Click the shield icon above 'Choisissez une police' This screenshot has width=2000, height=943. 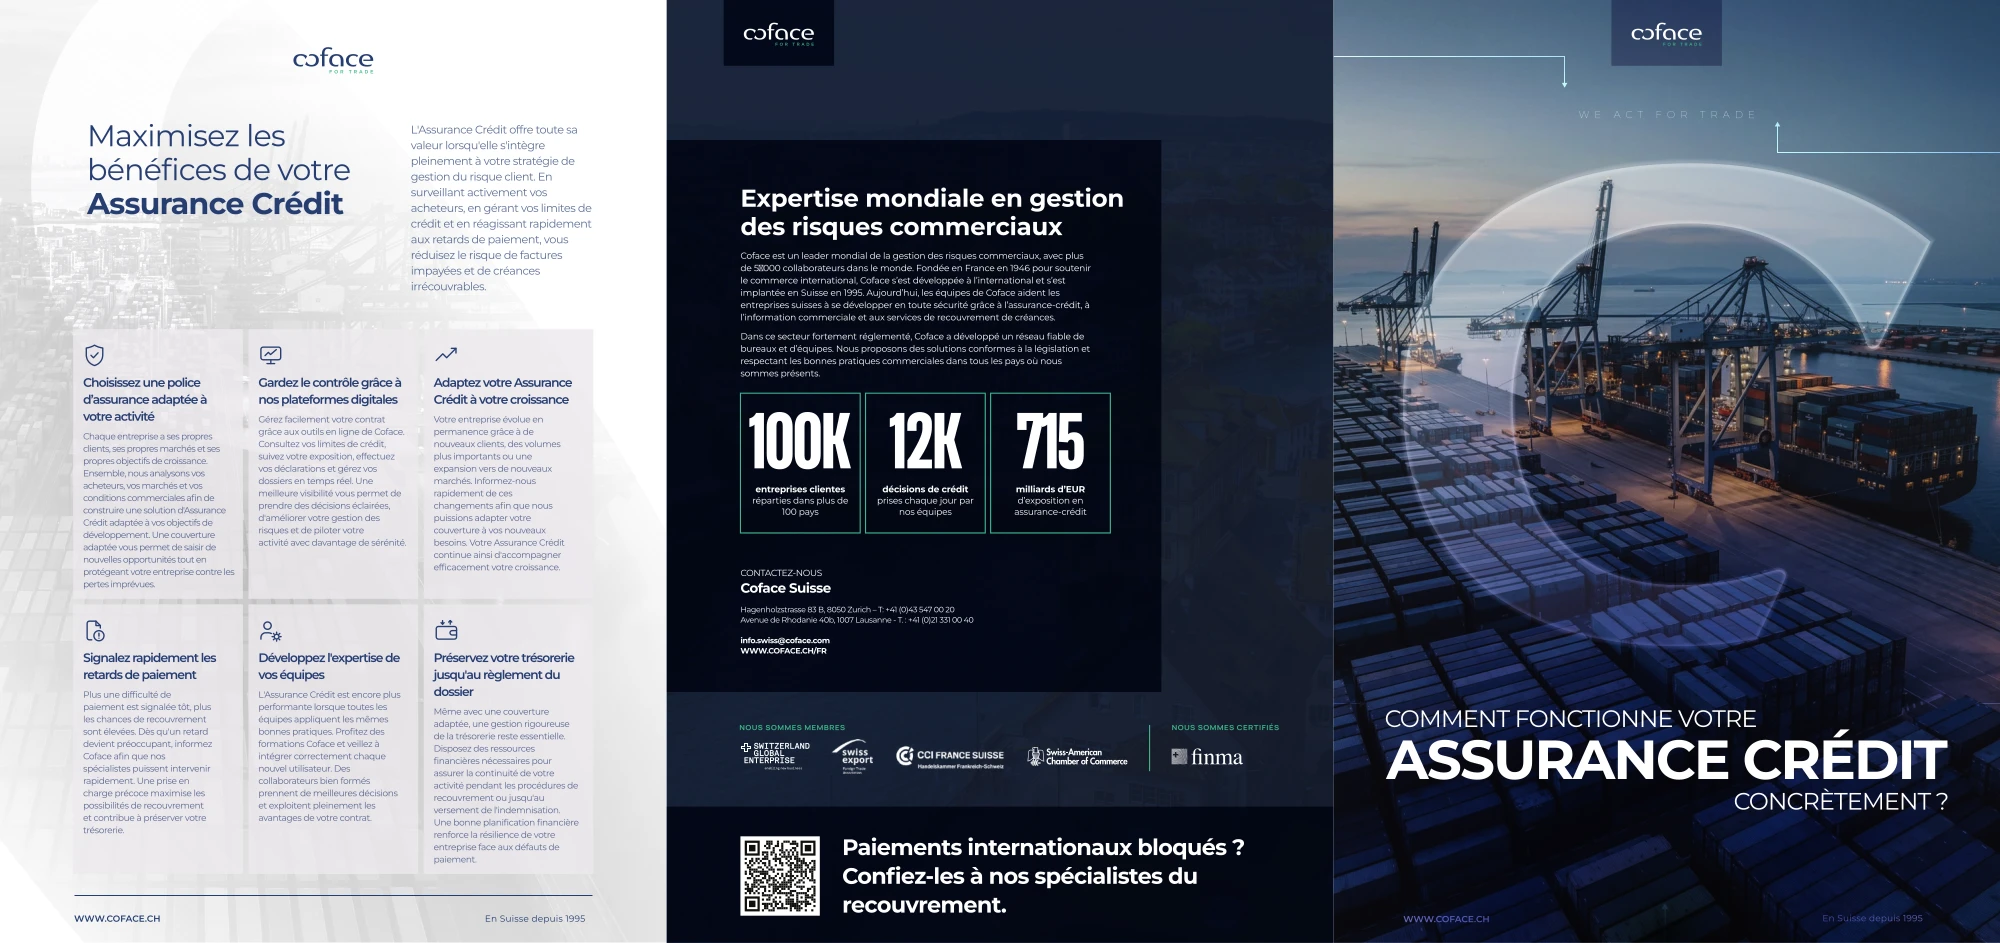pyautogui.click(x=94, y=355)
